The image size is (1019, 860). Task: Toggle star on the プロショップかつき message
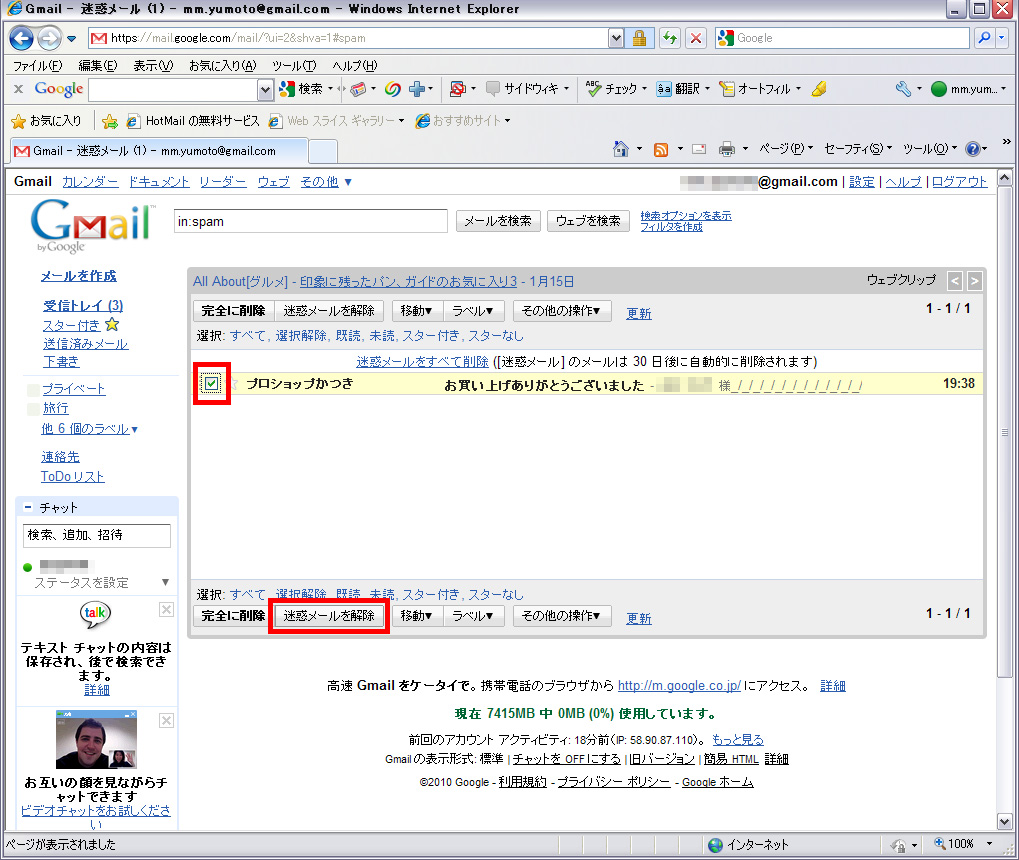234,384
